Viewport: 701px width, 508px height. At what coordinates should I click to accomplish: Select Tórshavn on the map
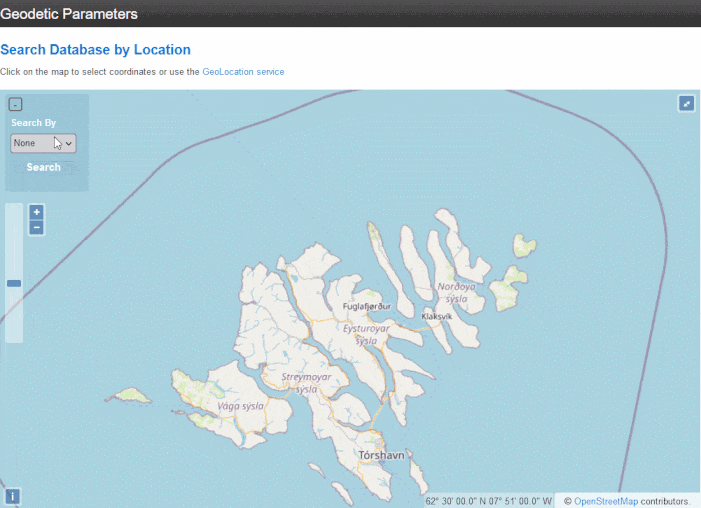(380, 456)
